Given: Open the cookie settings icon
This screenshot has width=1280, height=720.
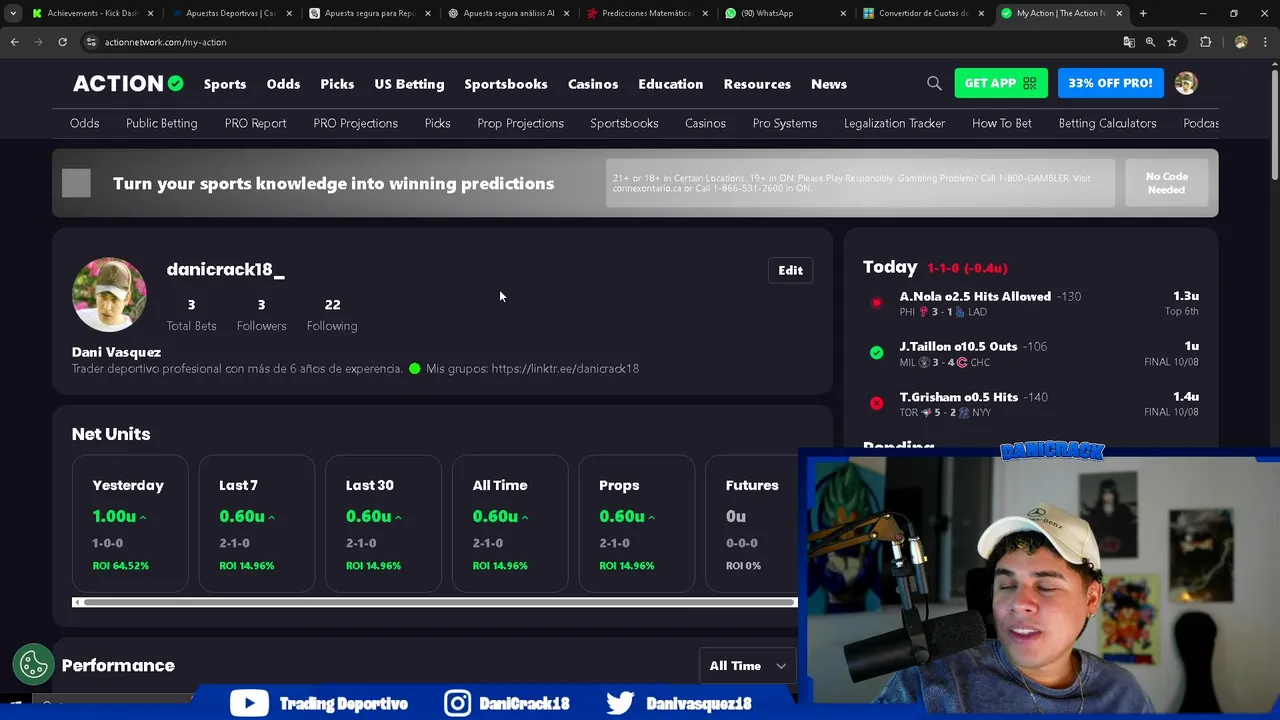Looking at the screenshot, I should 33,664.
